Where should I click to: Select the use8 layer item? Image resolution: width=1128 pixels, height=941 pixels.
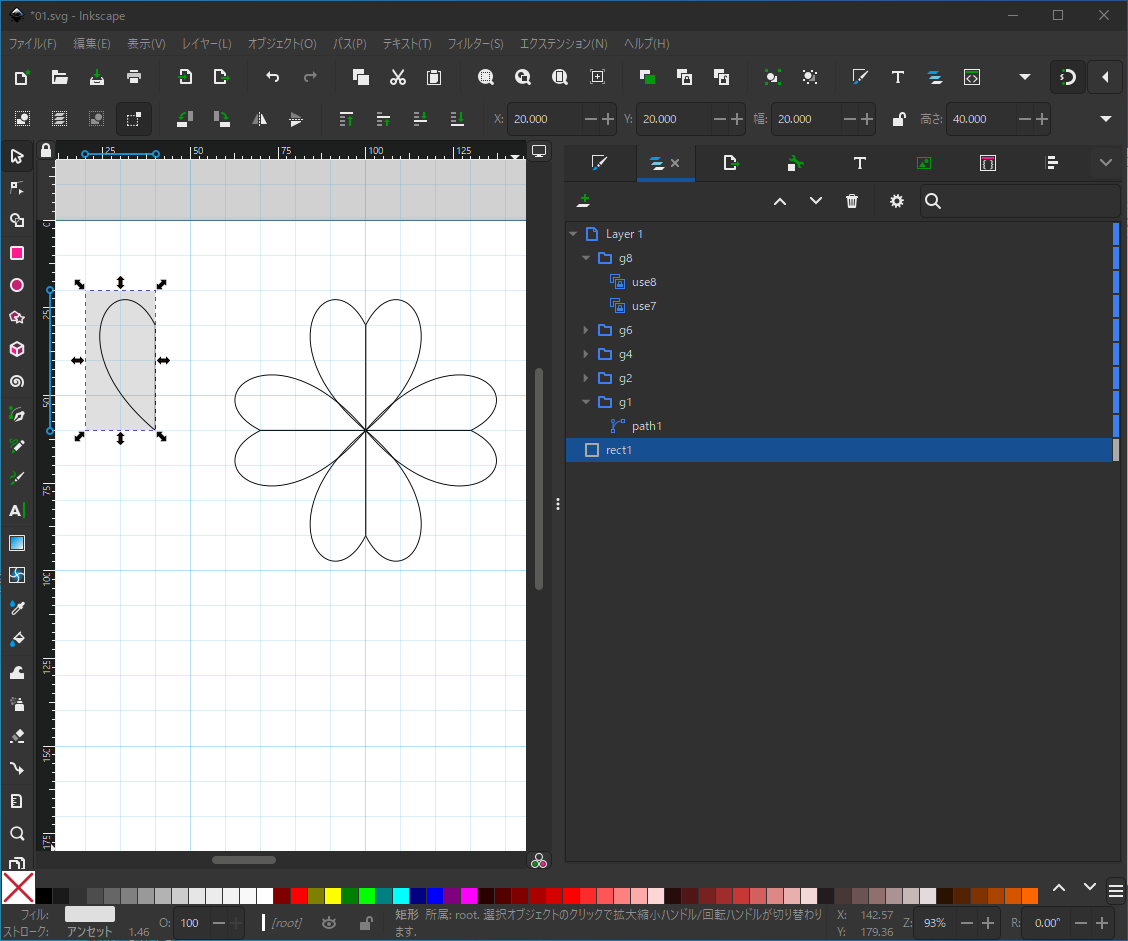pos(839,282)
